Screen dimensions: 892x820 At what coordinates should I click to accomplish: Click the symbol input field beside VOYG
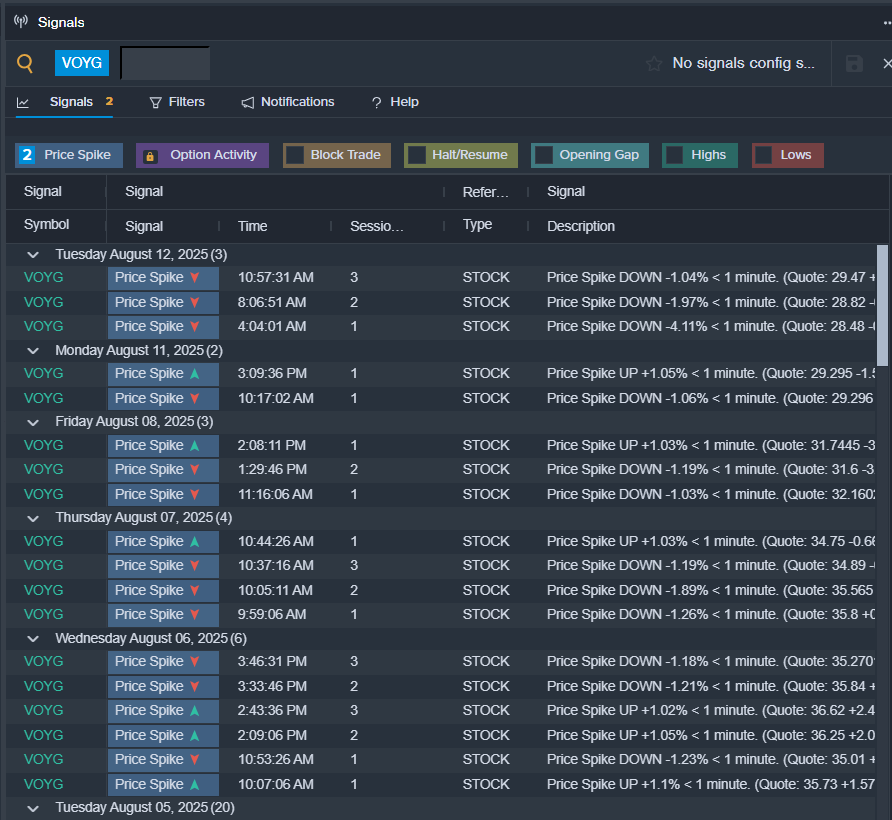pyautogui.click(x=165, y=63)
